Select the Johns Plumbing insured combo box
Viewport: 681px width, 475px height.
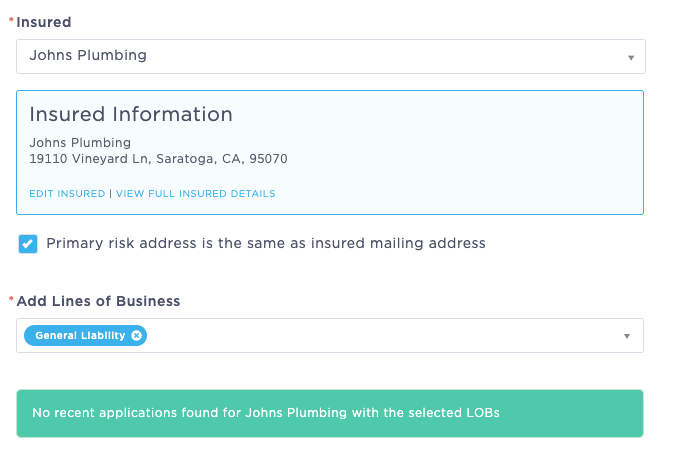(x=331, y=56)
